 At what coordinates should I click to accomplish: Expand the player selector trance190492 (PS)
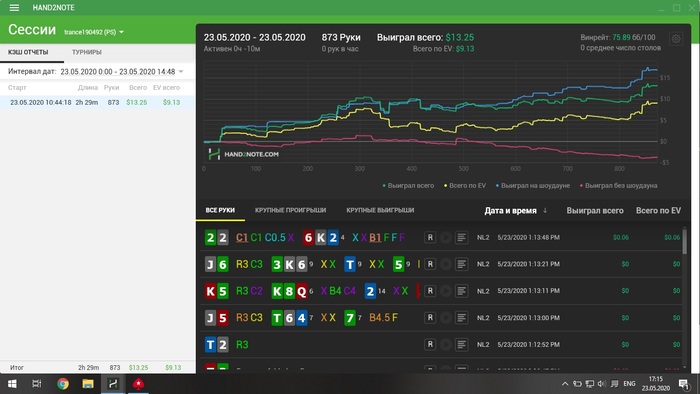[x=94, y=32]
